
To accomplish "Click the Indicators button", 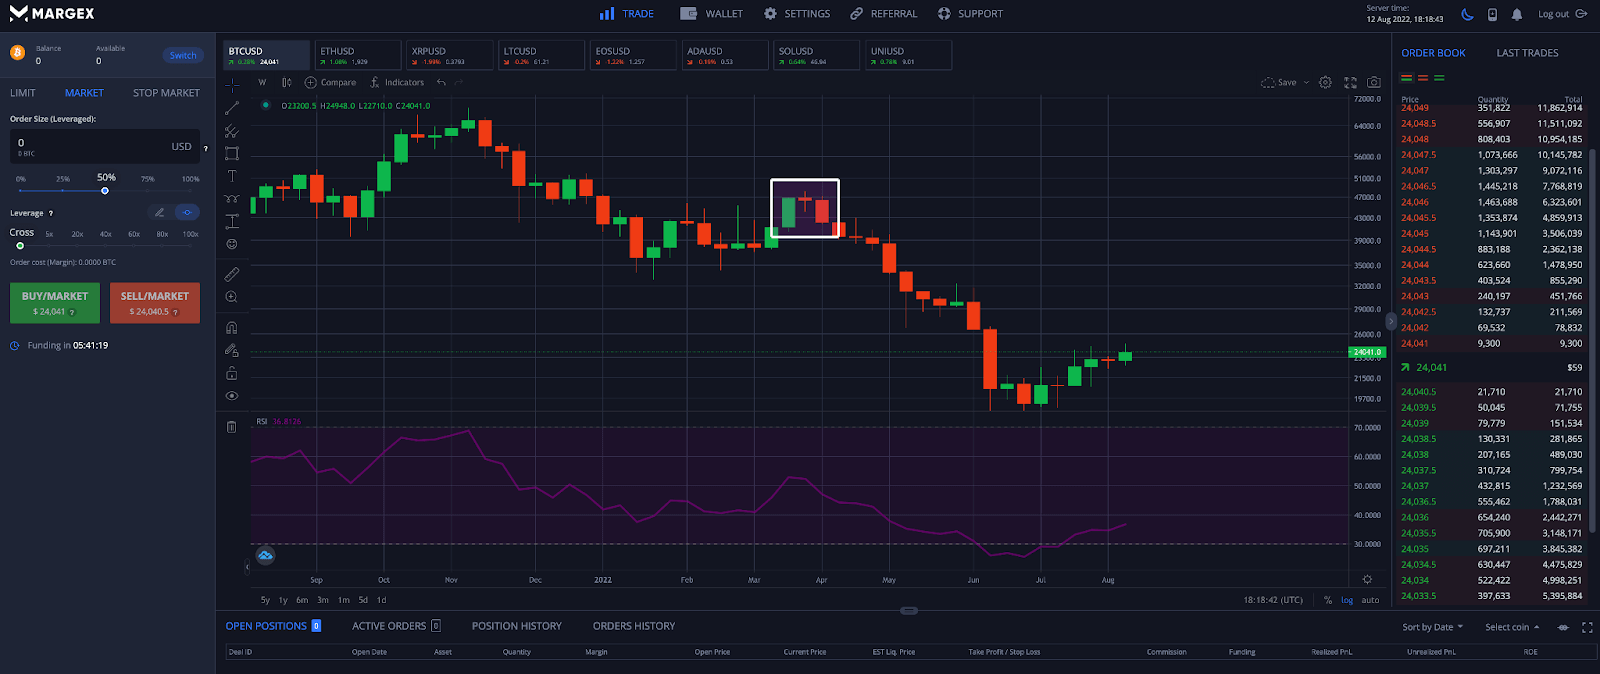I will point(397,83).
